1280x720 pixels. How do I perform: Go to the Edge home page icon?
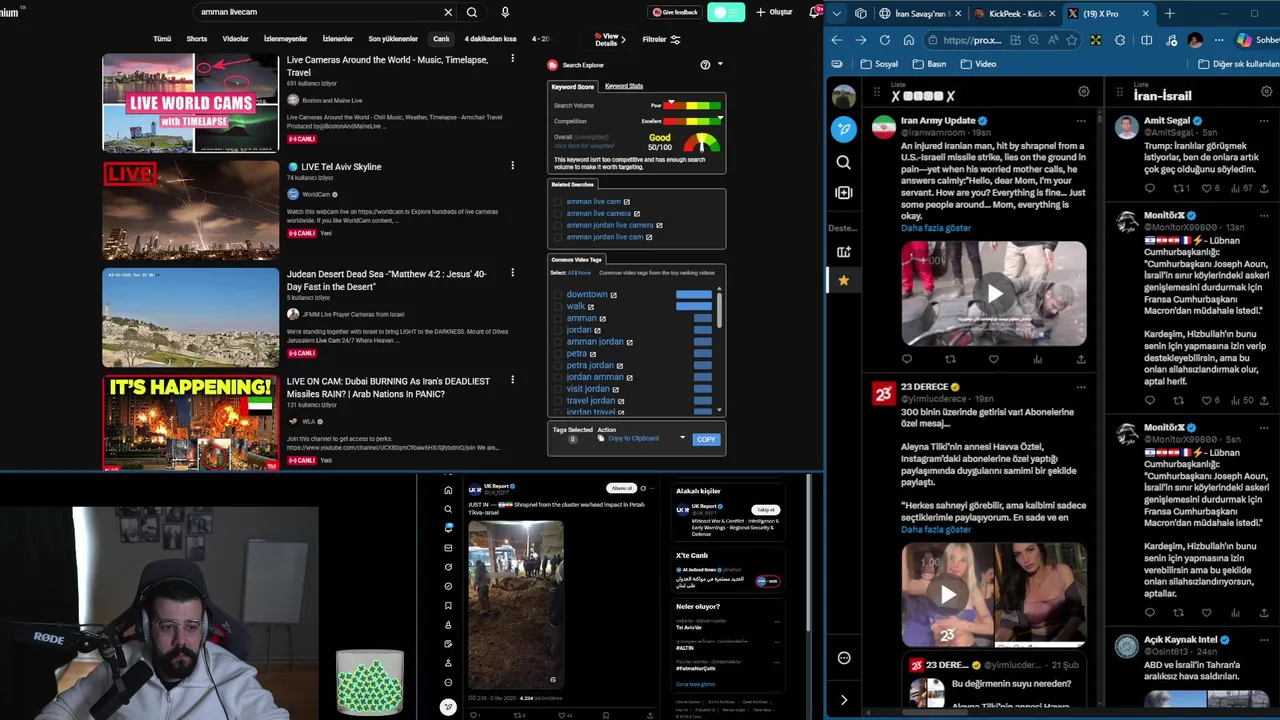(908, 40)
